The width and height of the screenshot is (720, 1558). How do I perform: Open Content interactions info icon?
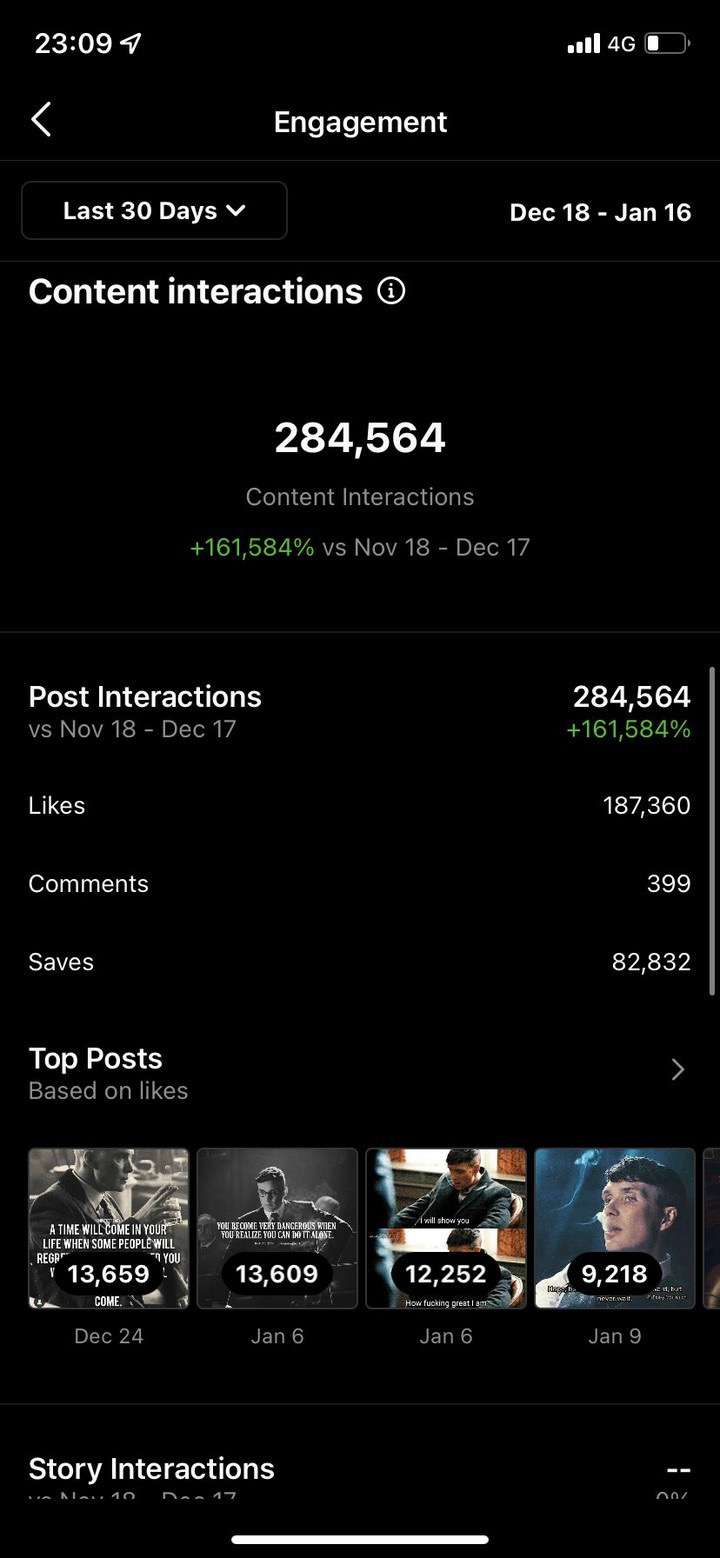(391, 291)
